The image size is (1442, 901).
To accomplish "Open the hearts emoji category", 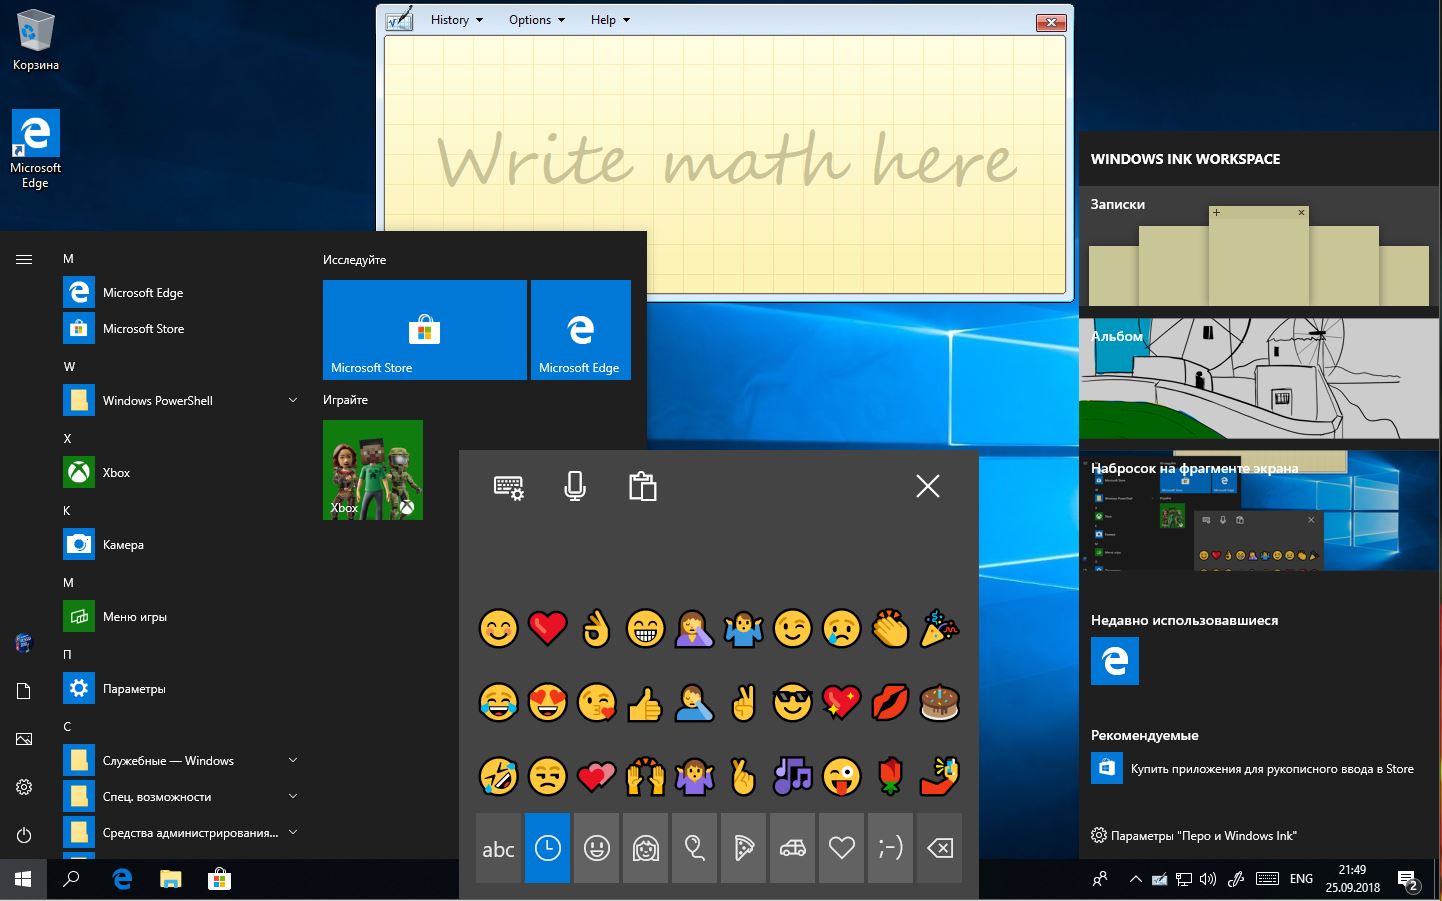I will click(841, 848).
